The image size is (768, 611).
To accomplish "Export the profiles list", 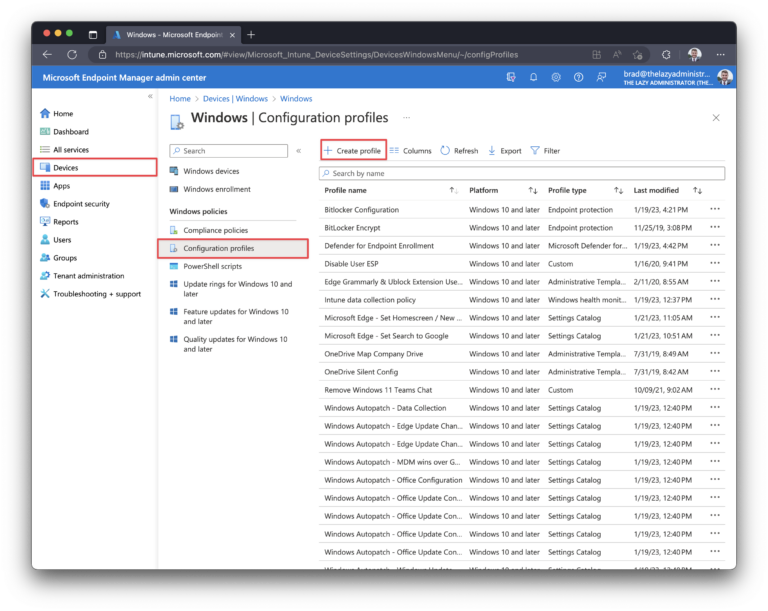I will 504,150.
